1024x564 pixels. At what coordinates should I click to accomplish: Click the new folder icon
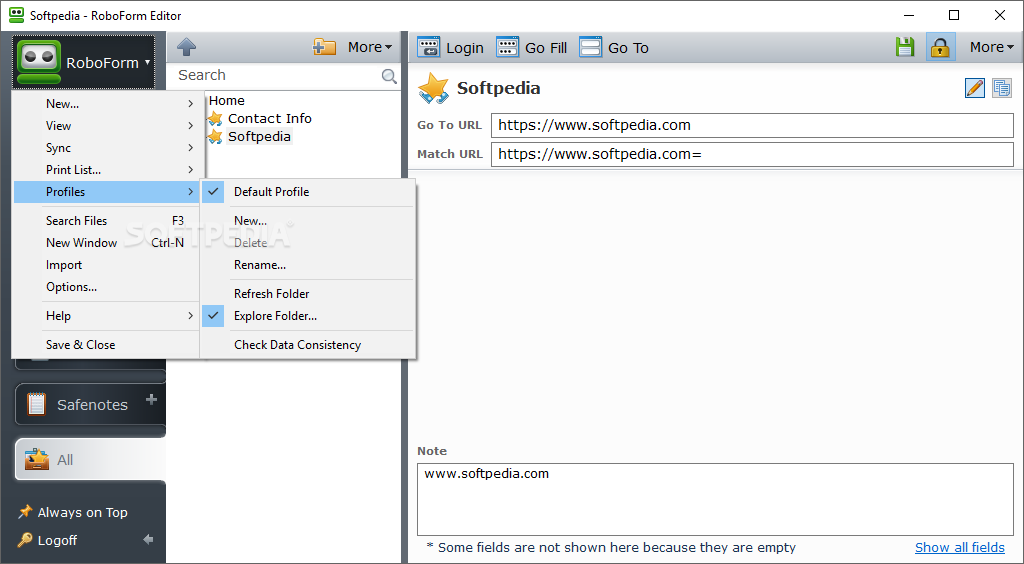[x=324, y=47]
